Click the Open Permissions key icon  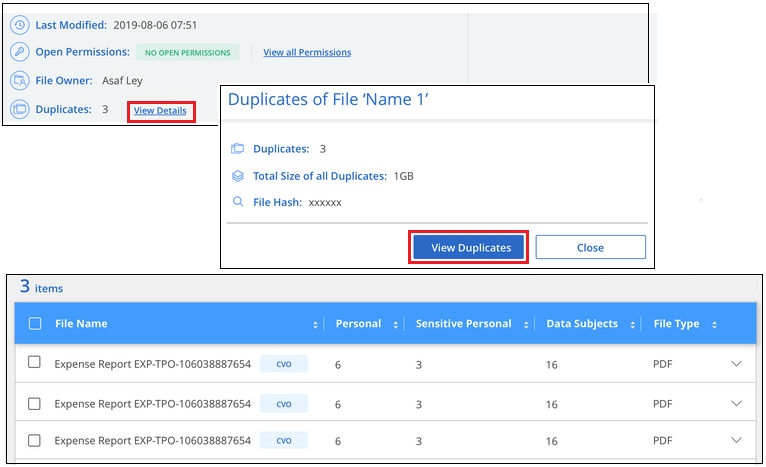18,52
